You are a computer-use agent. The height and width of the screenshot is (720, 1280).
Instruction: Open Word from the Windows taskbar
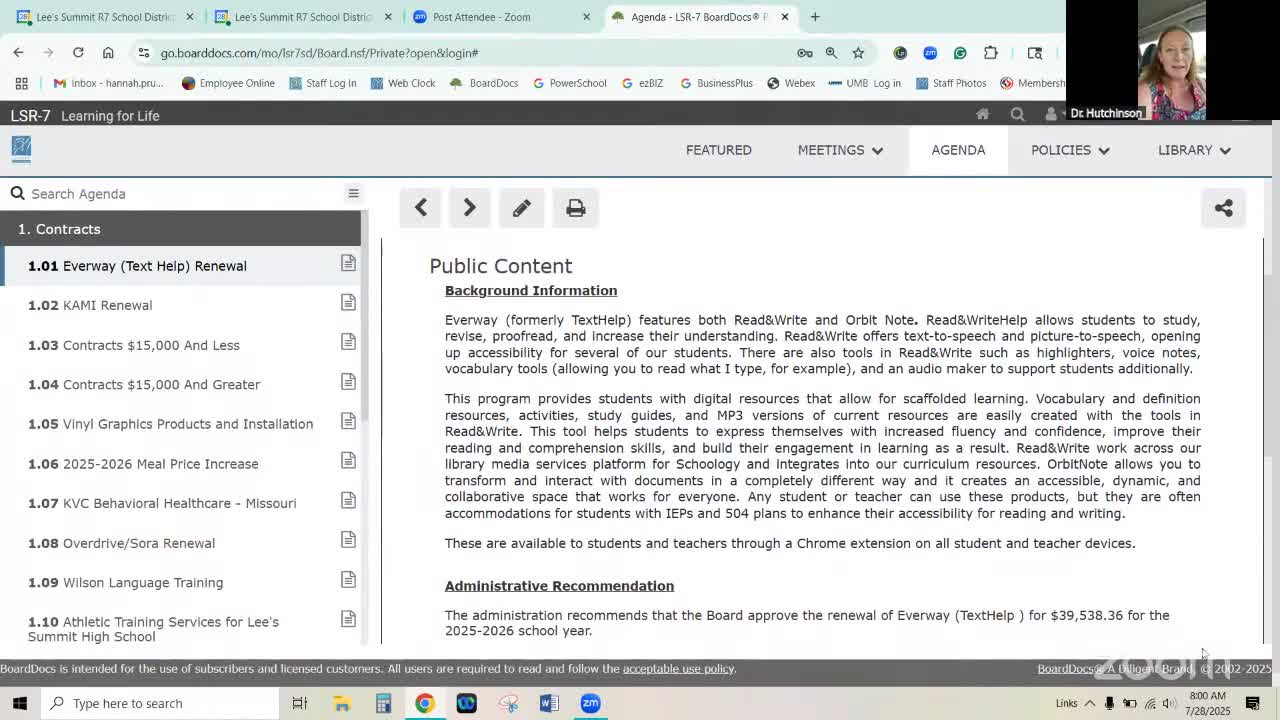pyautogui.click(x=549, y=703)
